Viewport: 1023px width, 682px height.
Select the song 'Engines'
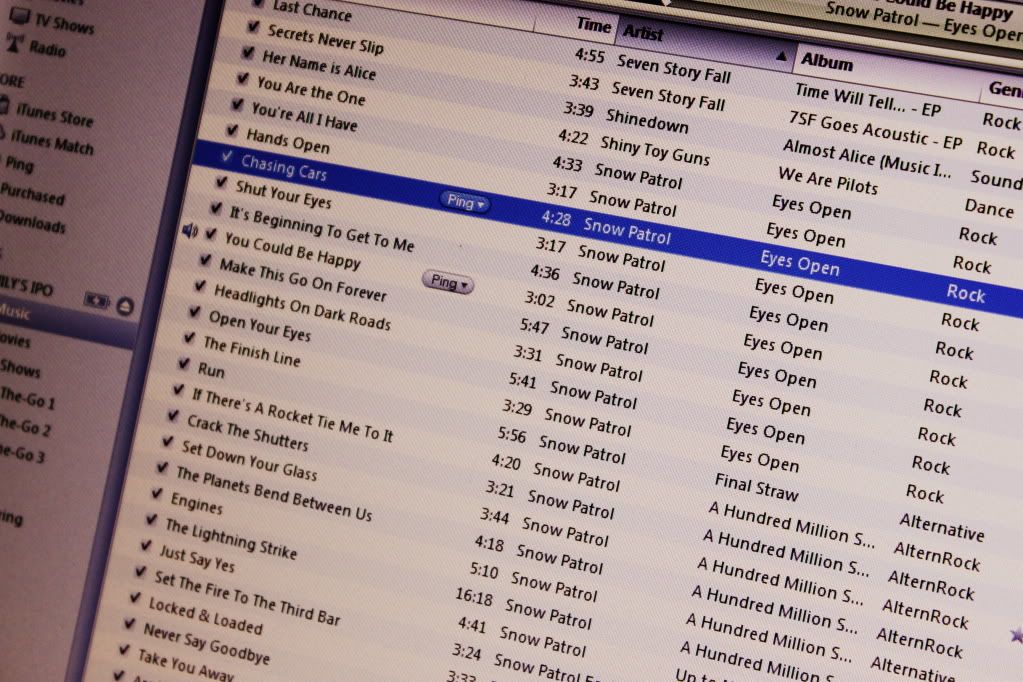tap(196, 503)
